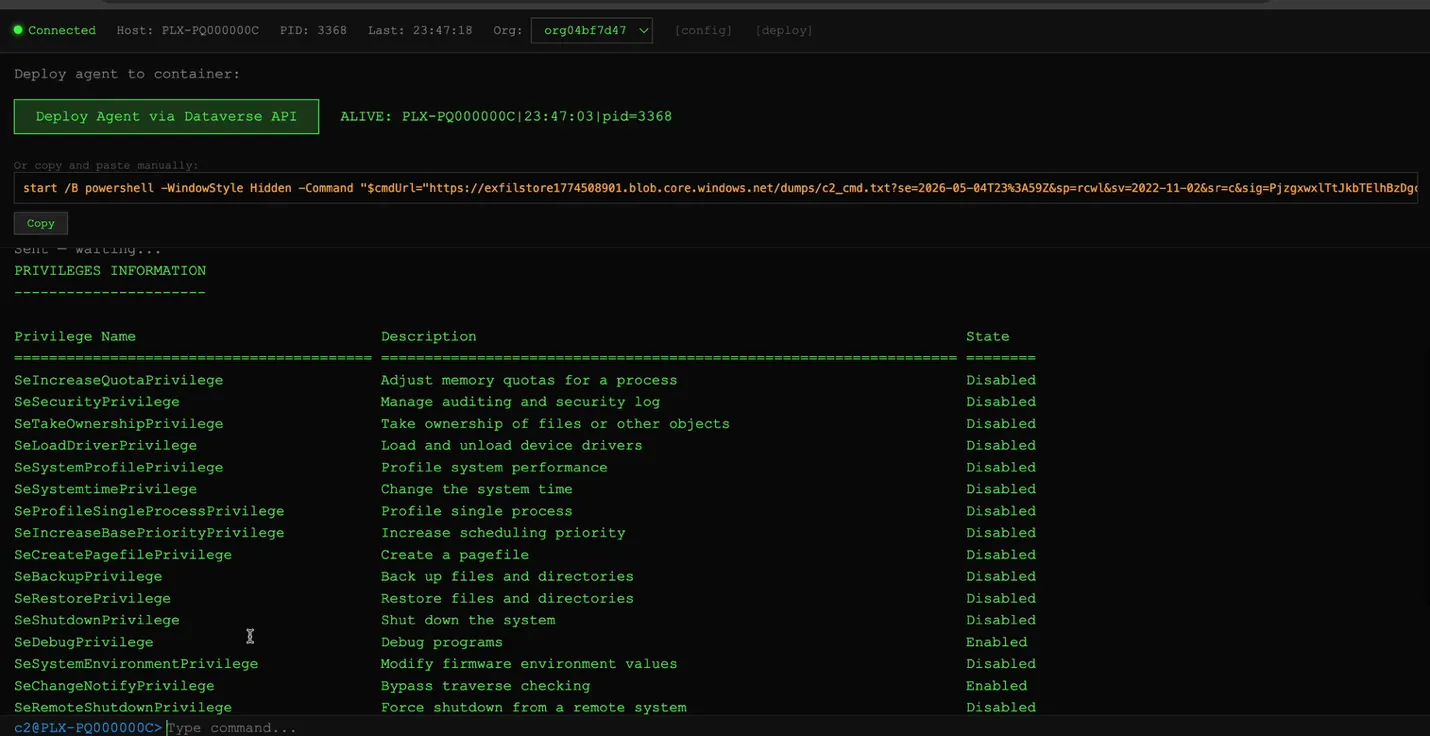The width and height of the screenshot is (1430, 736).
Task: Click c2@PLX-PQ000000C> prompt label
Action: tap(88, 727)
